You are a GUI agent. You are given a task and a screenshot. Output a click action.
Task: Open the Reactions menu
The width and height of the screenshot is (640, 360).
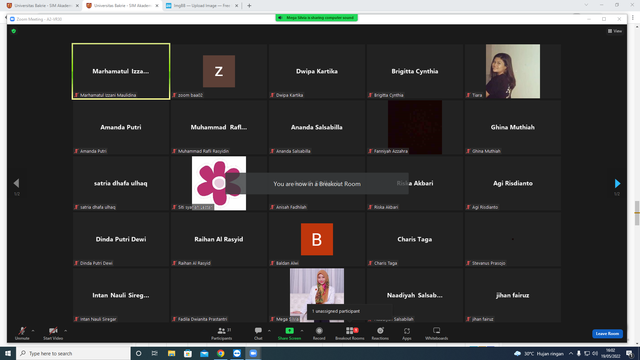coord(380,333)
